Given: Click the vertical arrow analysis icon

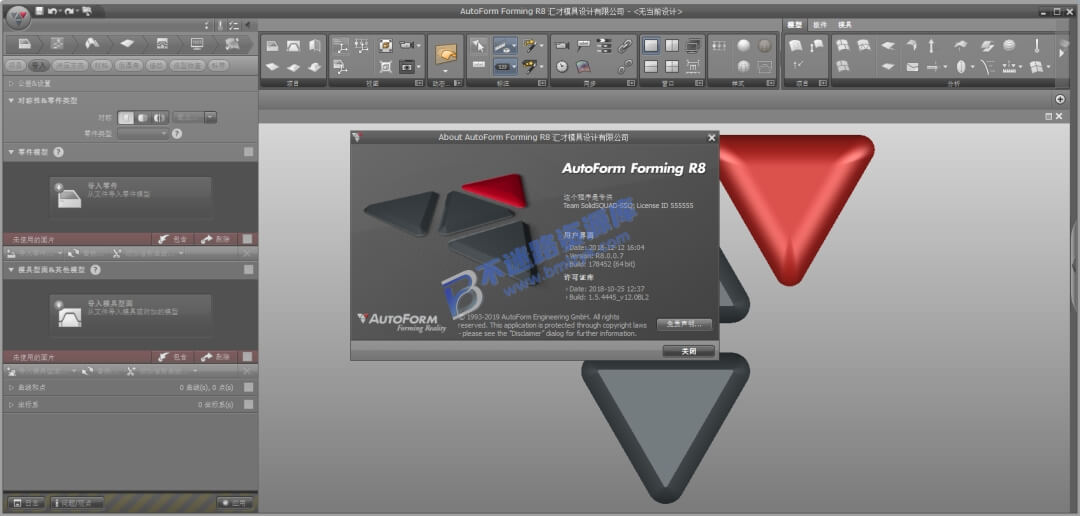Looking at the screenshot, I should click(931, 45).
